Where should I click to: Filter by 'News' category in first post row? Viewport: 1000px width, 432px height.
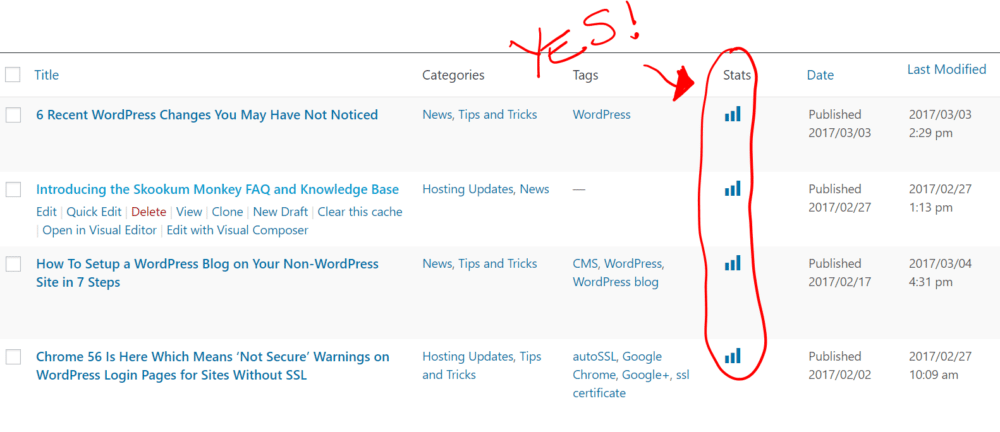(436, 115)
